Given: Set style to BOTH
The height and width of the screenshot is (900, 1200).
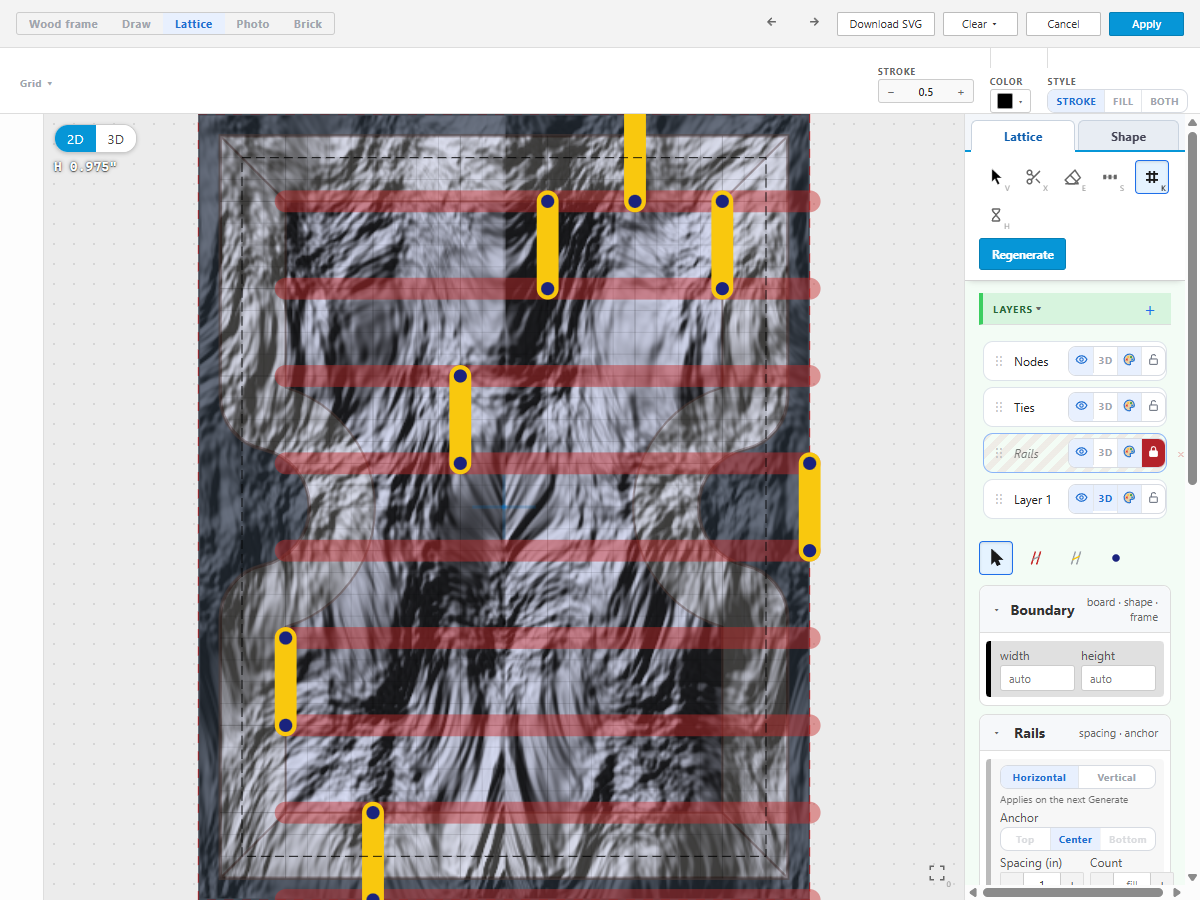Looking at the screenshot, I should (x=1164, y=101).
